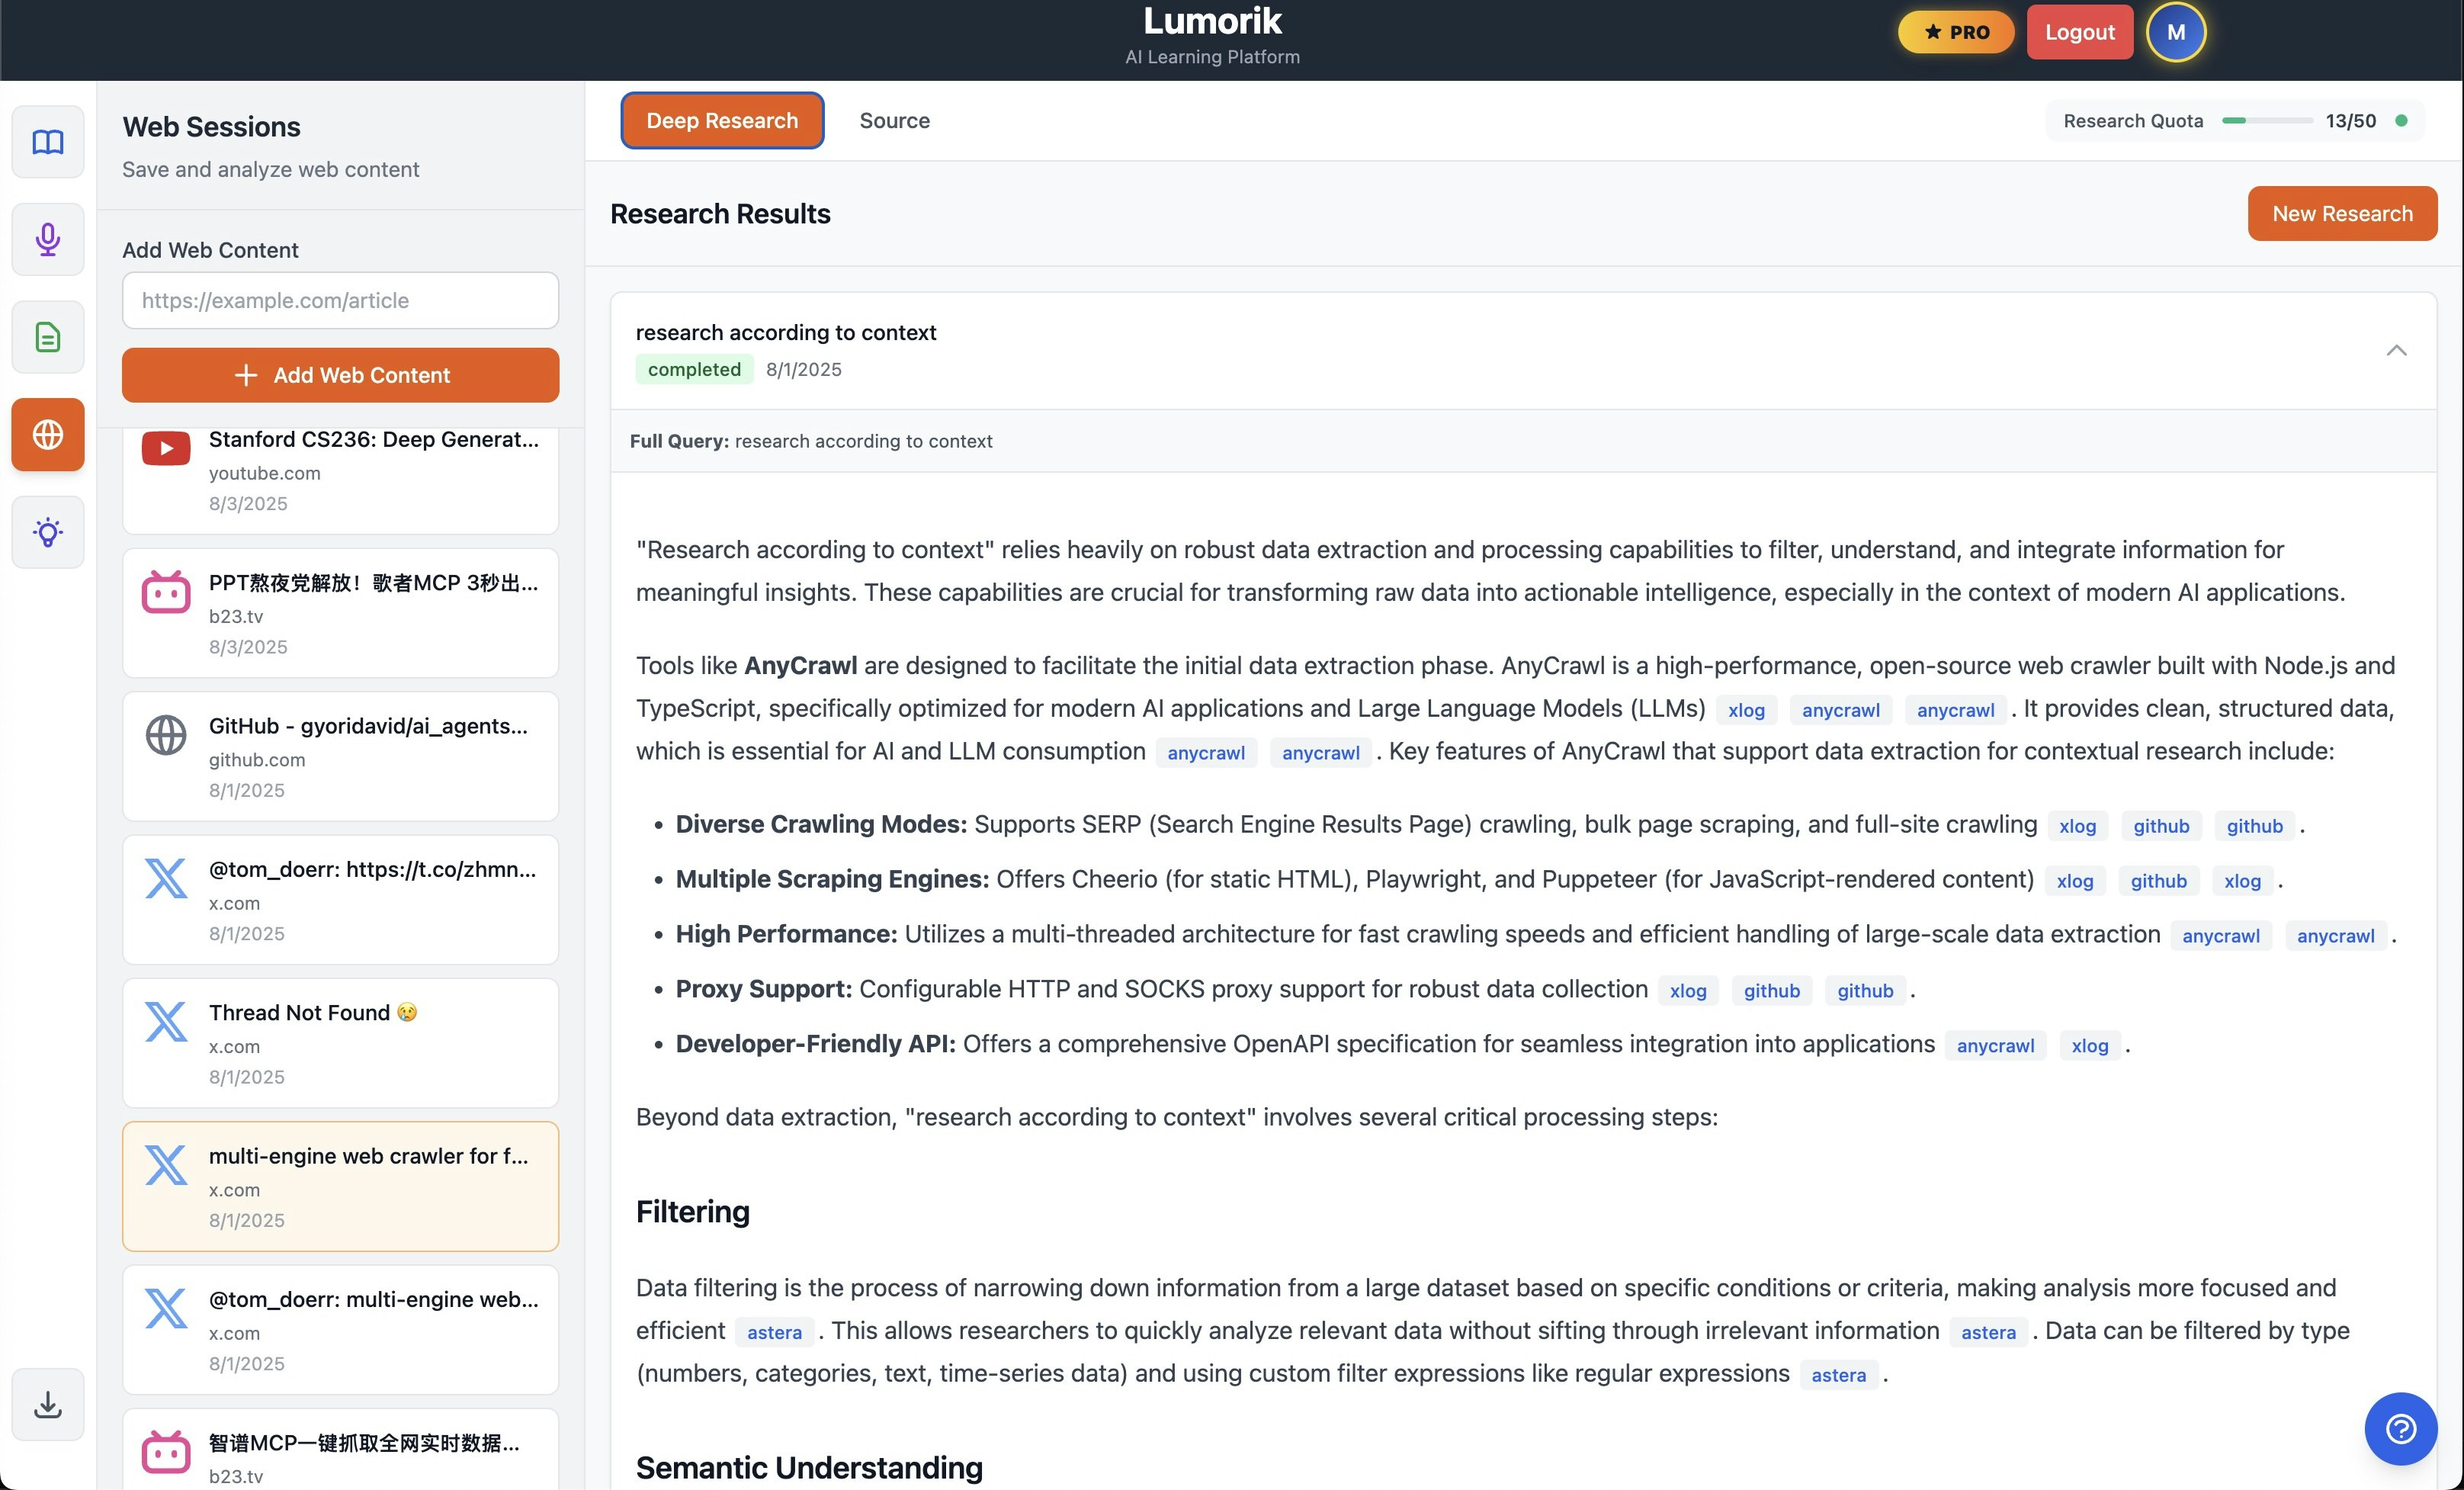
Task: Click the PRO star badge
Action: pyautogui.click(x=1956, y=32)
